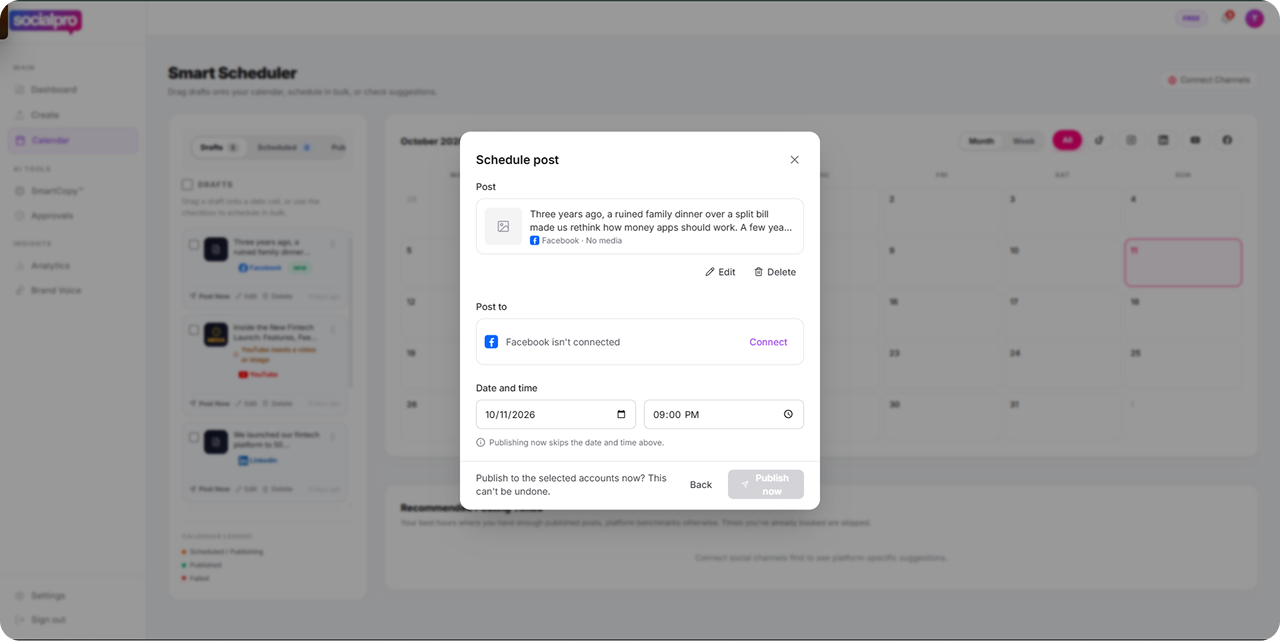Image resolution: width=1280 pixels, height=641 pixels.
Task: Check the 'We launched our fintech' draft checkbox
Action: click(194, 437)
